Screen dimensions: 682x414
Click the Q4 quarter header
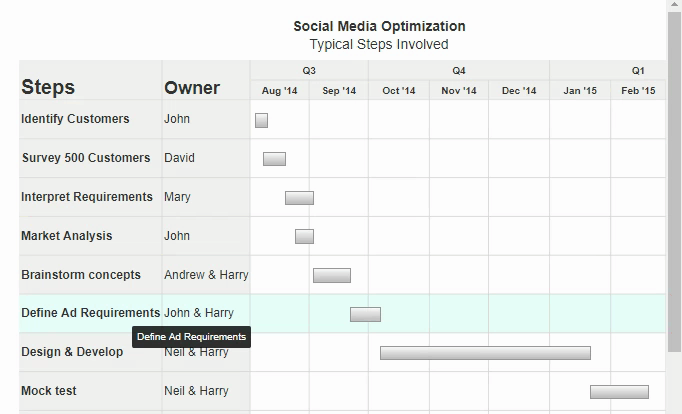pos(458,71)
